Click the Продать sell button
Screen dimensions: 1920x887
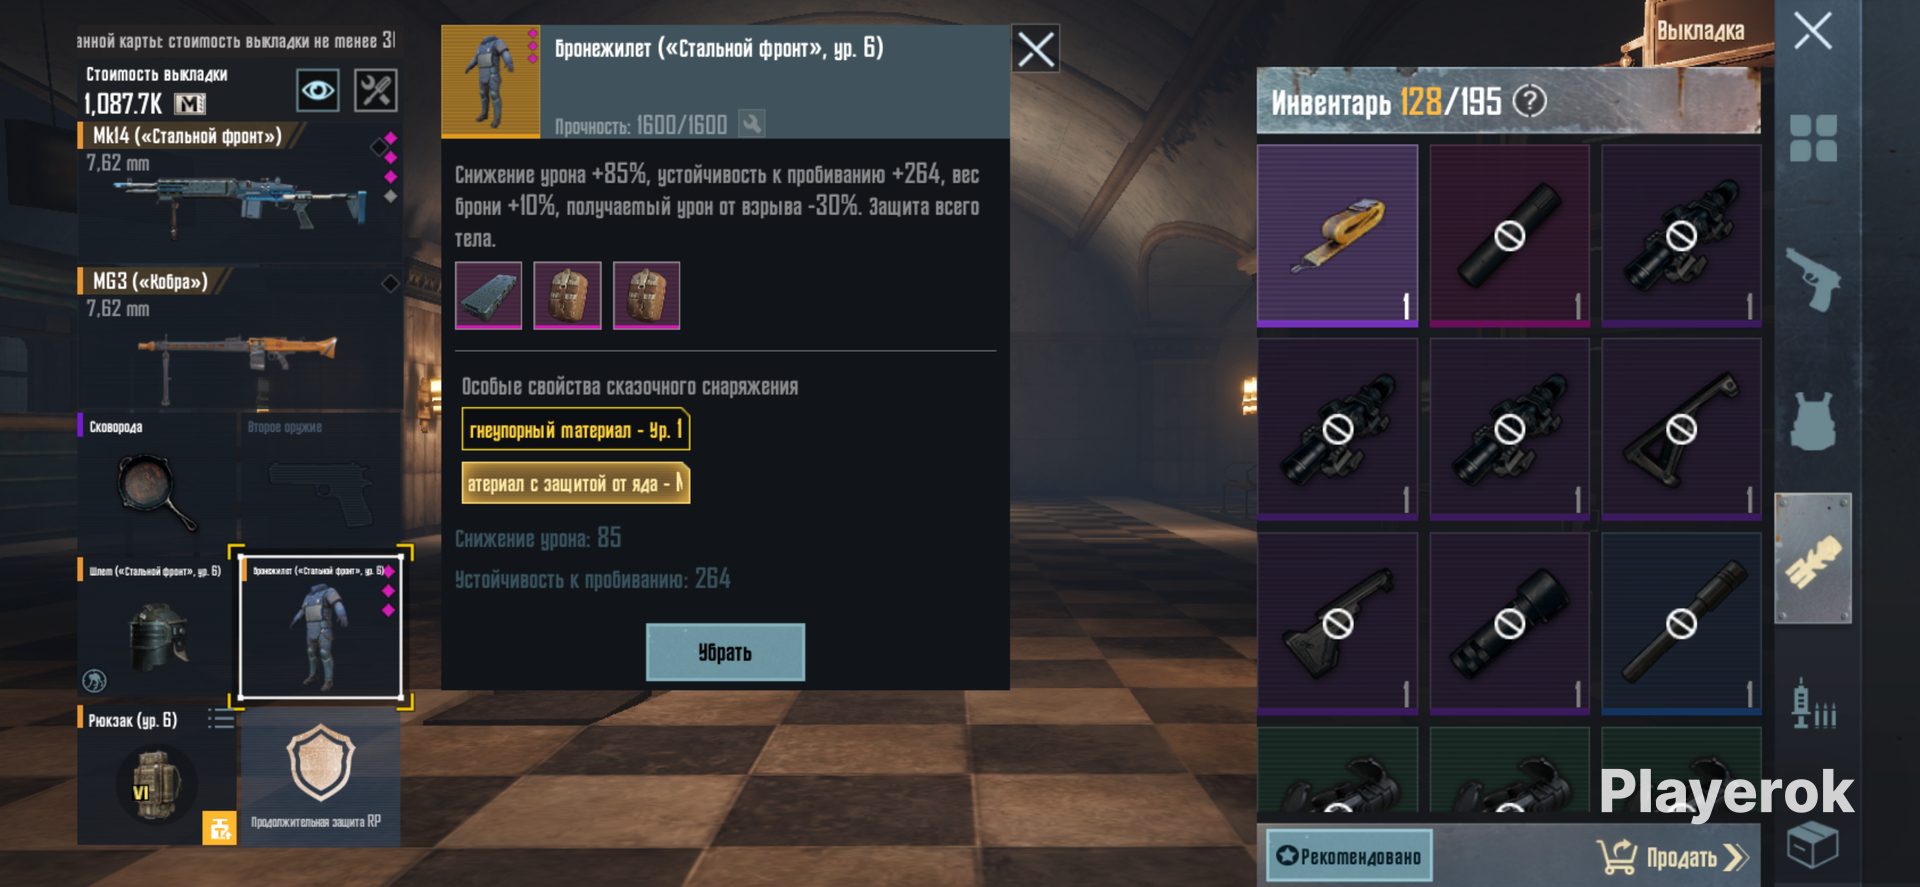[x=1672, y=857]
